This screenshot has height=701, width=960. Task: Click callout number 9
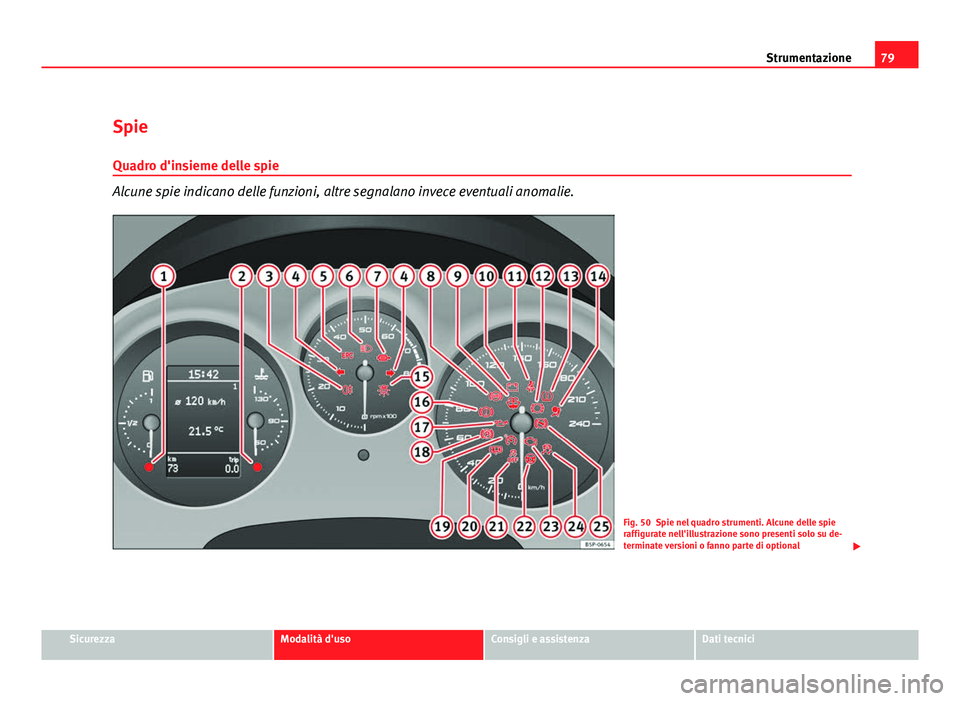point(457,276)
